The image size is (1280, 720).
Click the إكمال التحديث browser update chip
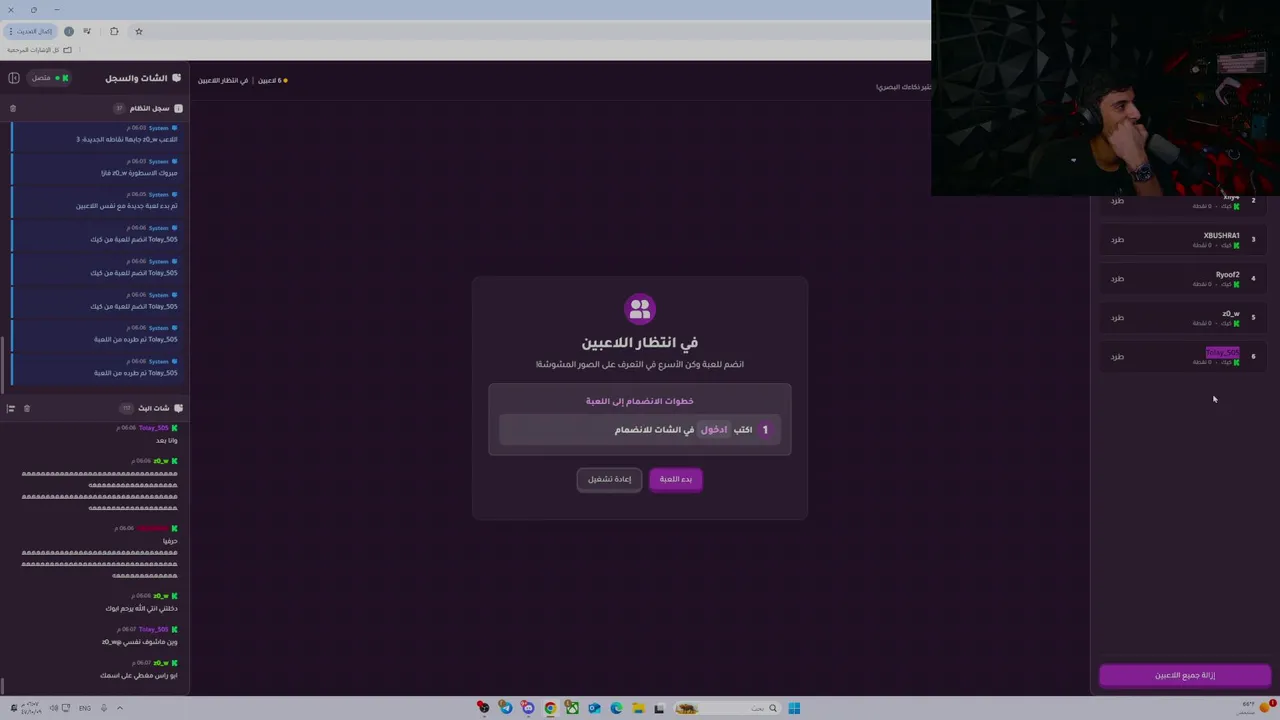pos(30,31)
